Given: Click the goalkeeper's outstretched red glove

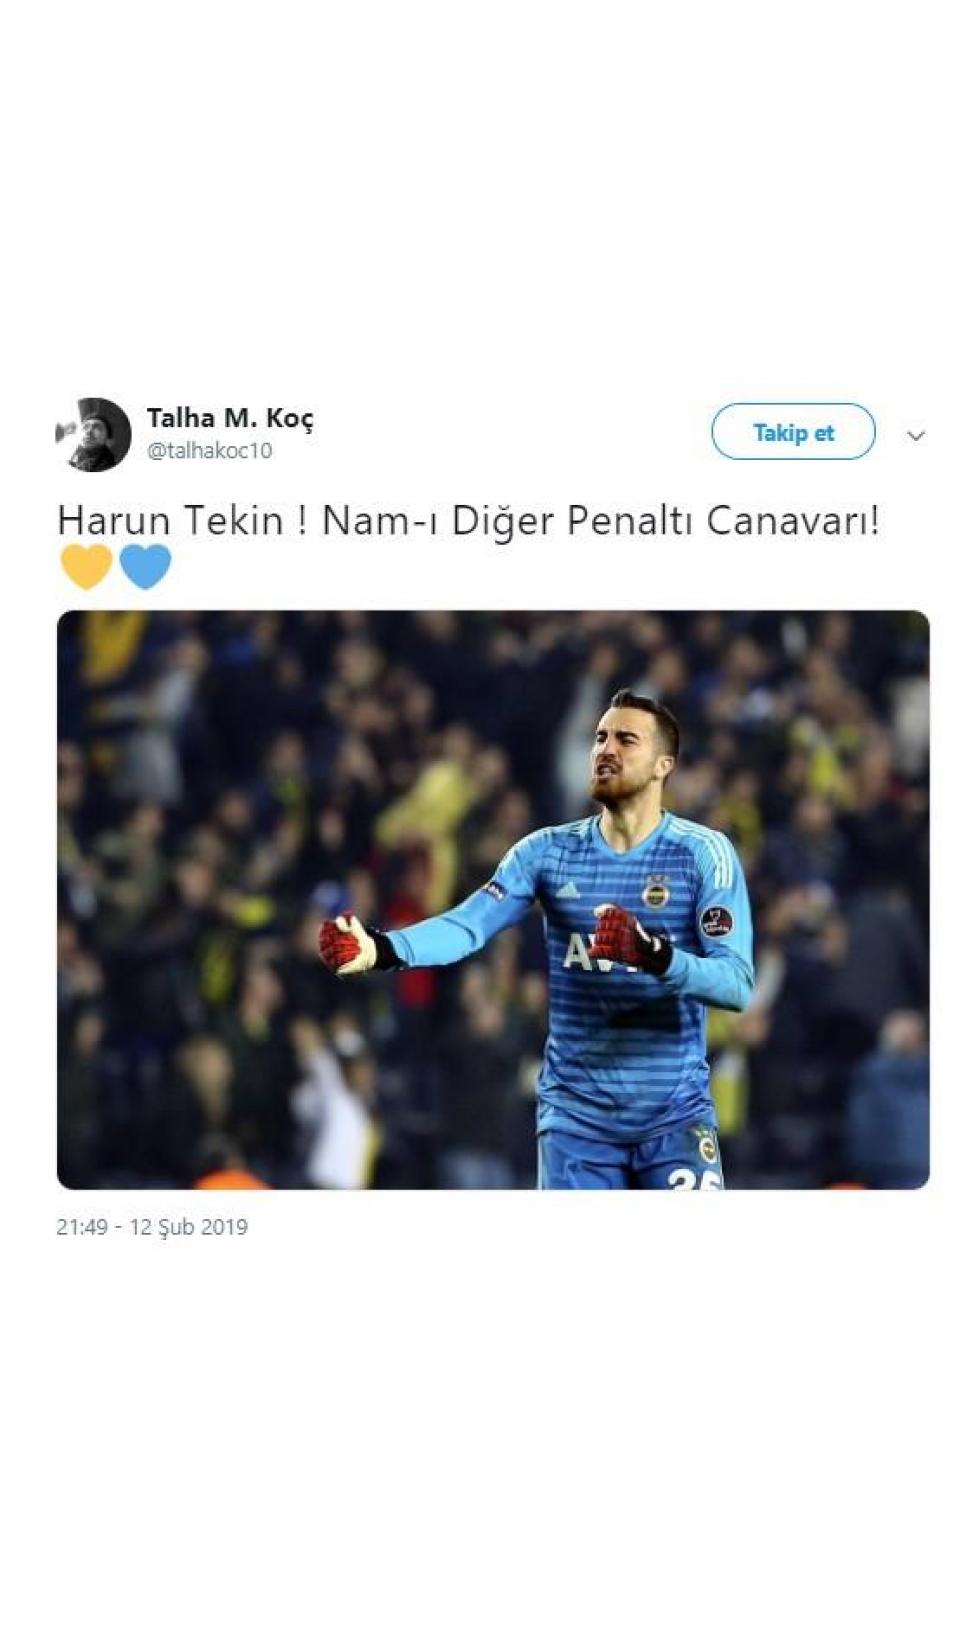Looking at the screenshot, I should 346,945.
